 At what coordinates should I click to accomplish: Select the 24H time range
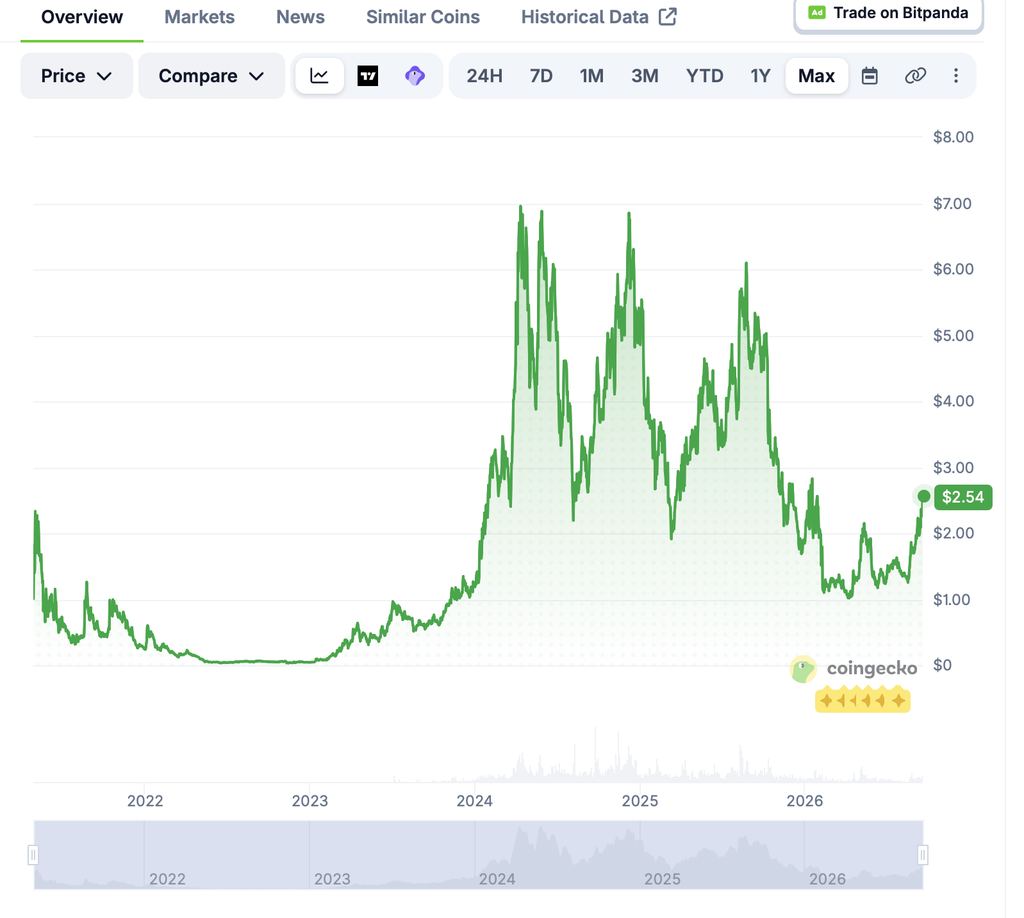point(484,76)
